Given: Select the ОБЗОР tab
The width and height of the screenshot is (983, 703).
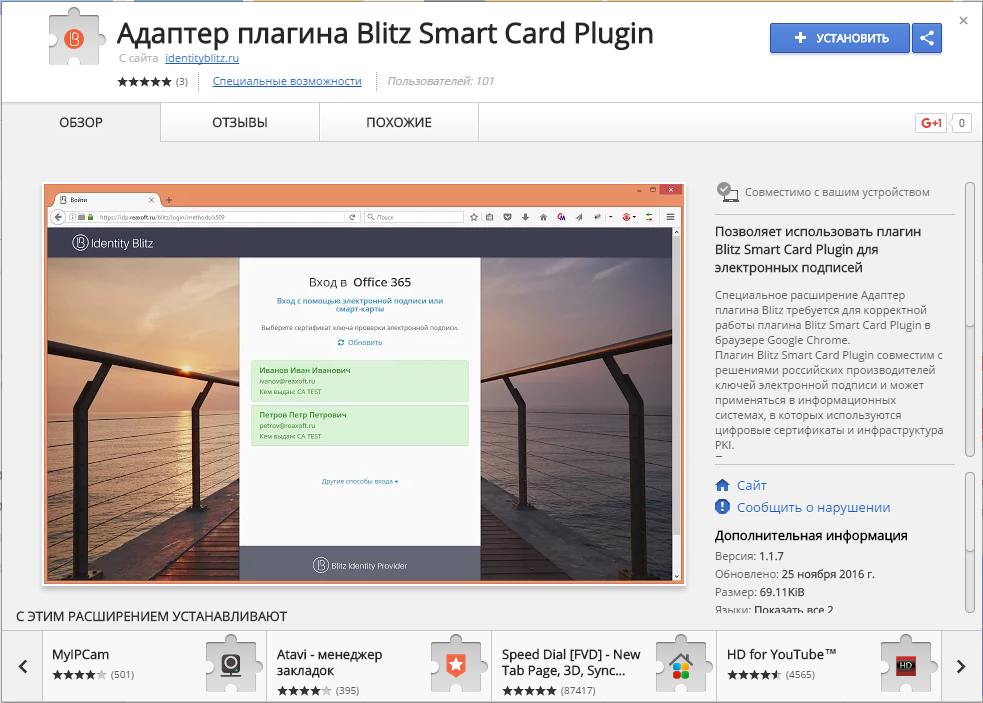Looking at the screenshot, I should click(81, 123).
